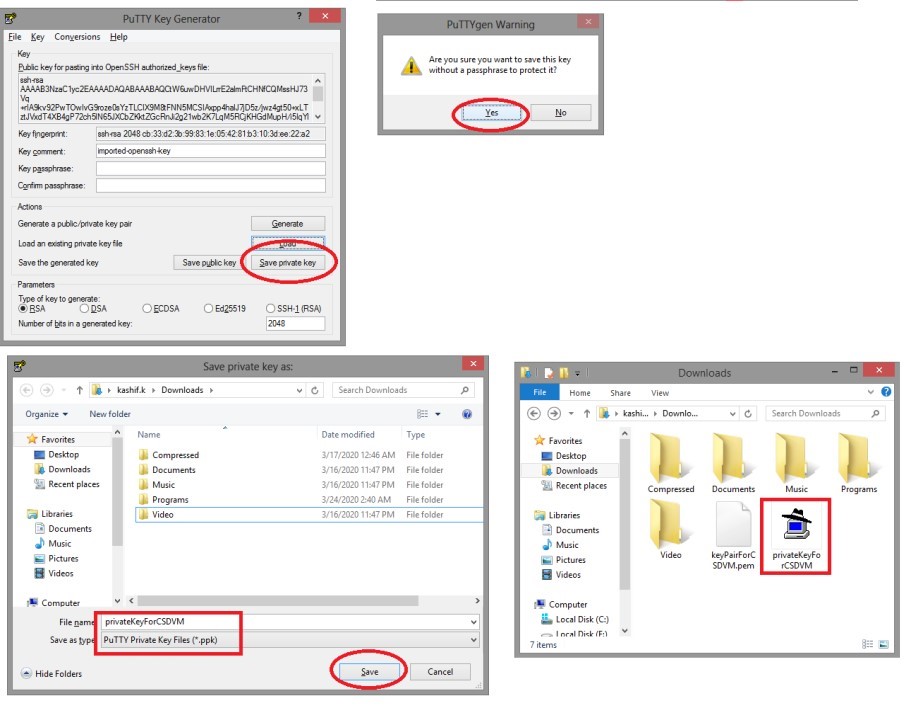Select Programs folder in Save dialog list
Viewport: 923px width, 708px height.
[x=170, y=500]
